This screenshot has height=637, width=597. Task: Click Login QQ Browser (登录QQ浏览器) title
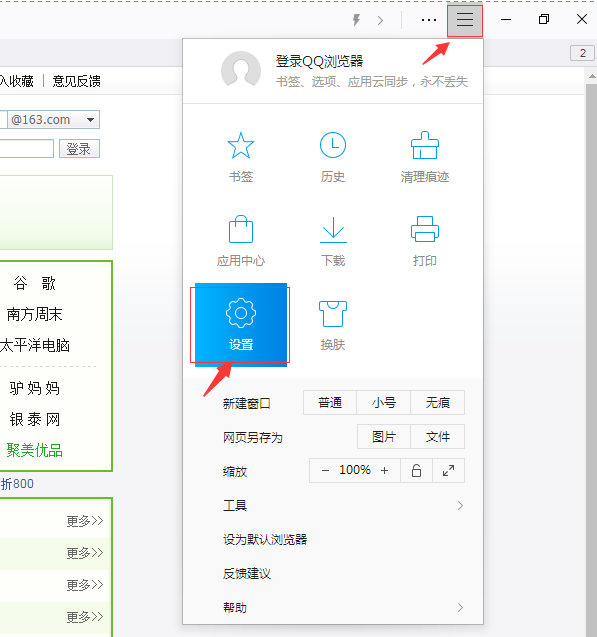[319, 61]
